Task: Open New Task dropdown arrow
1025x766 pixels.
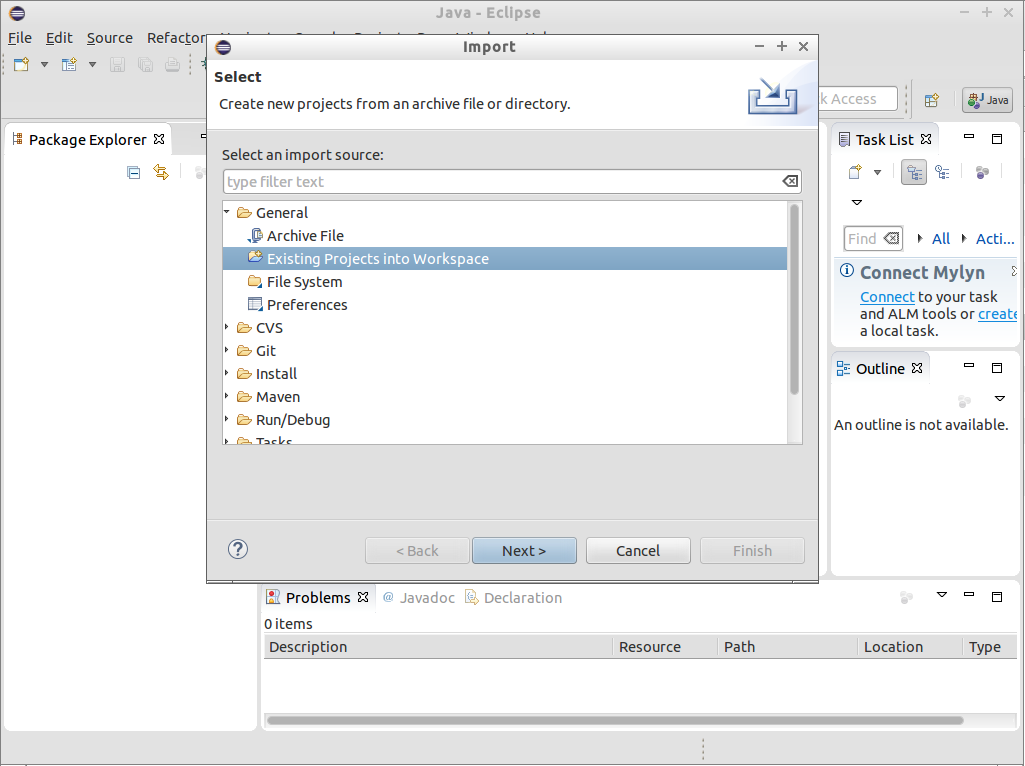Action: coord(877,173)
